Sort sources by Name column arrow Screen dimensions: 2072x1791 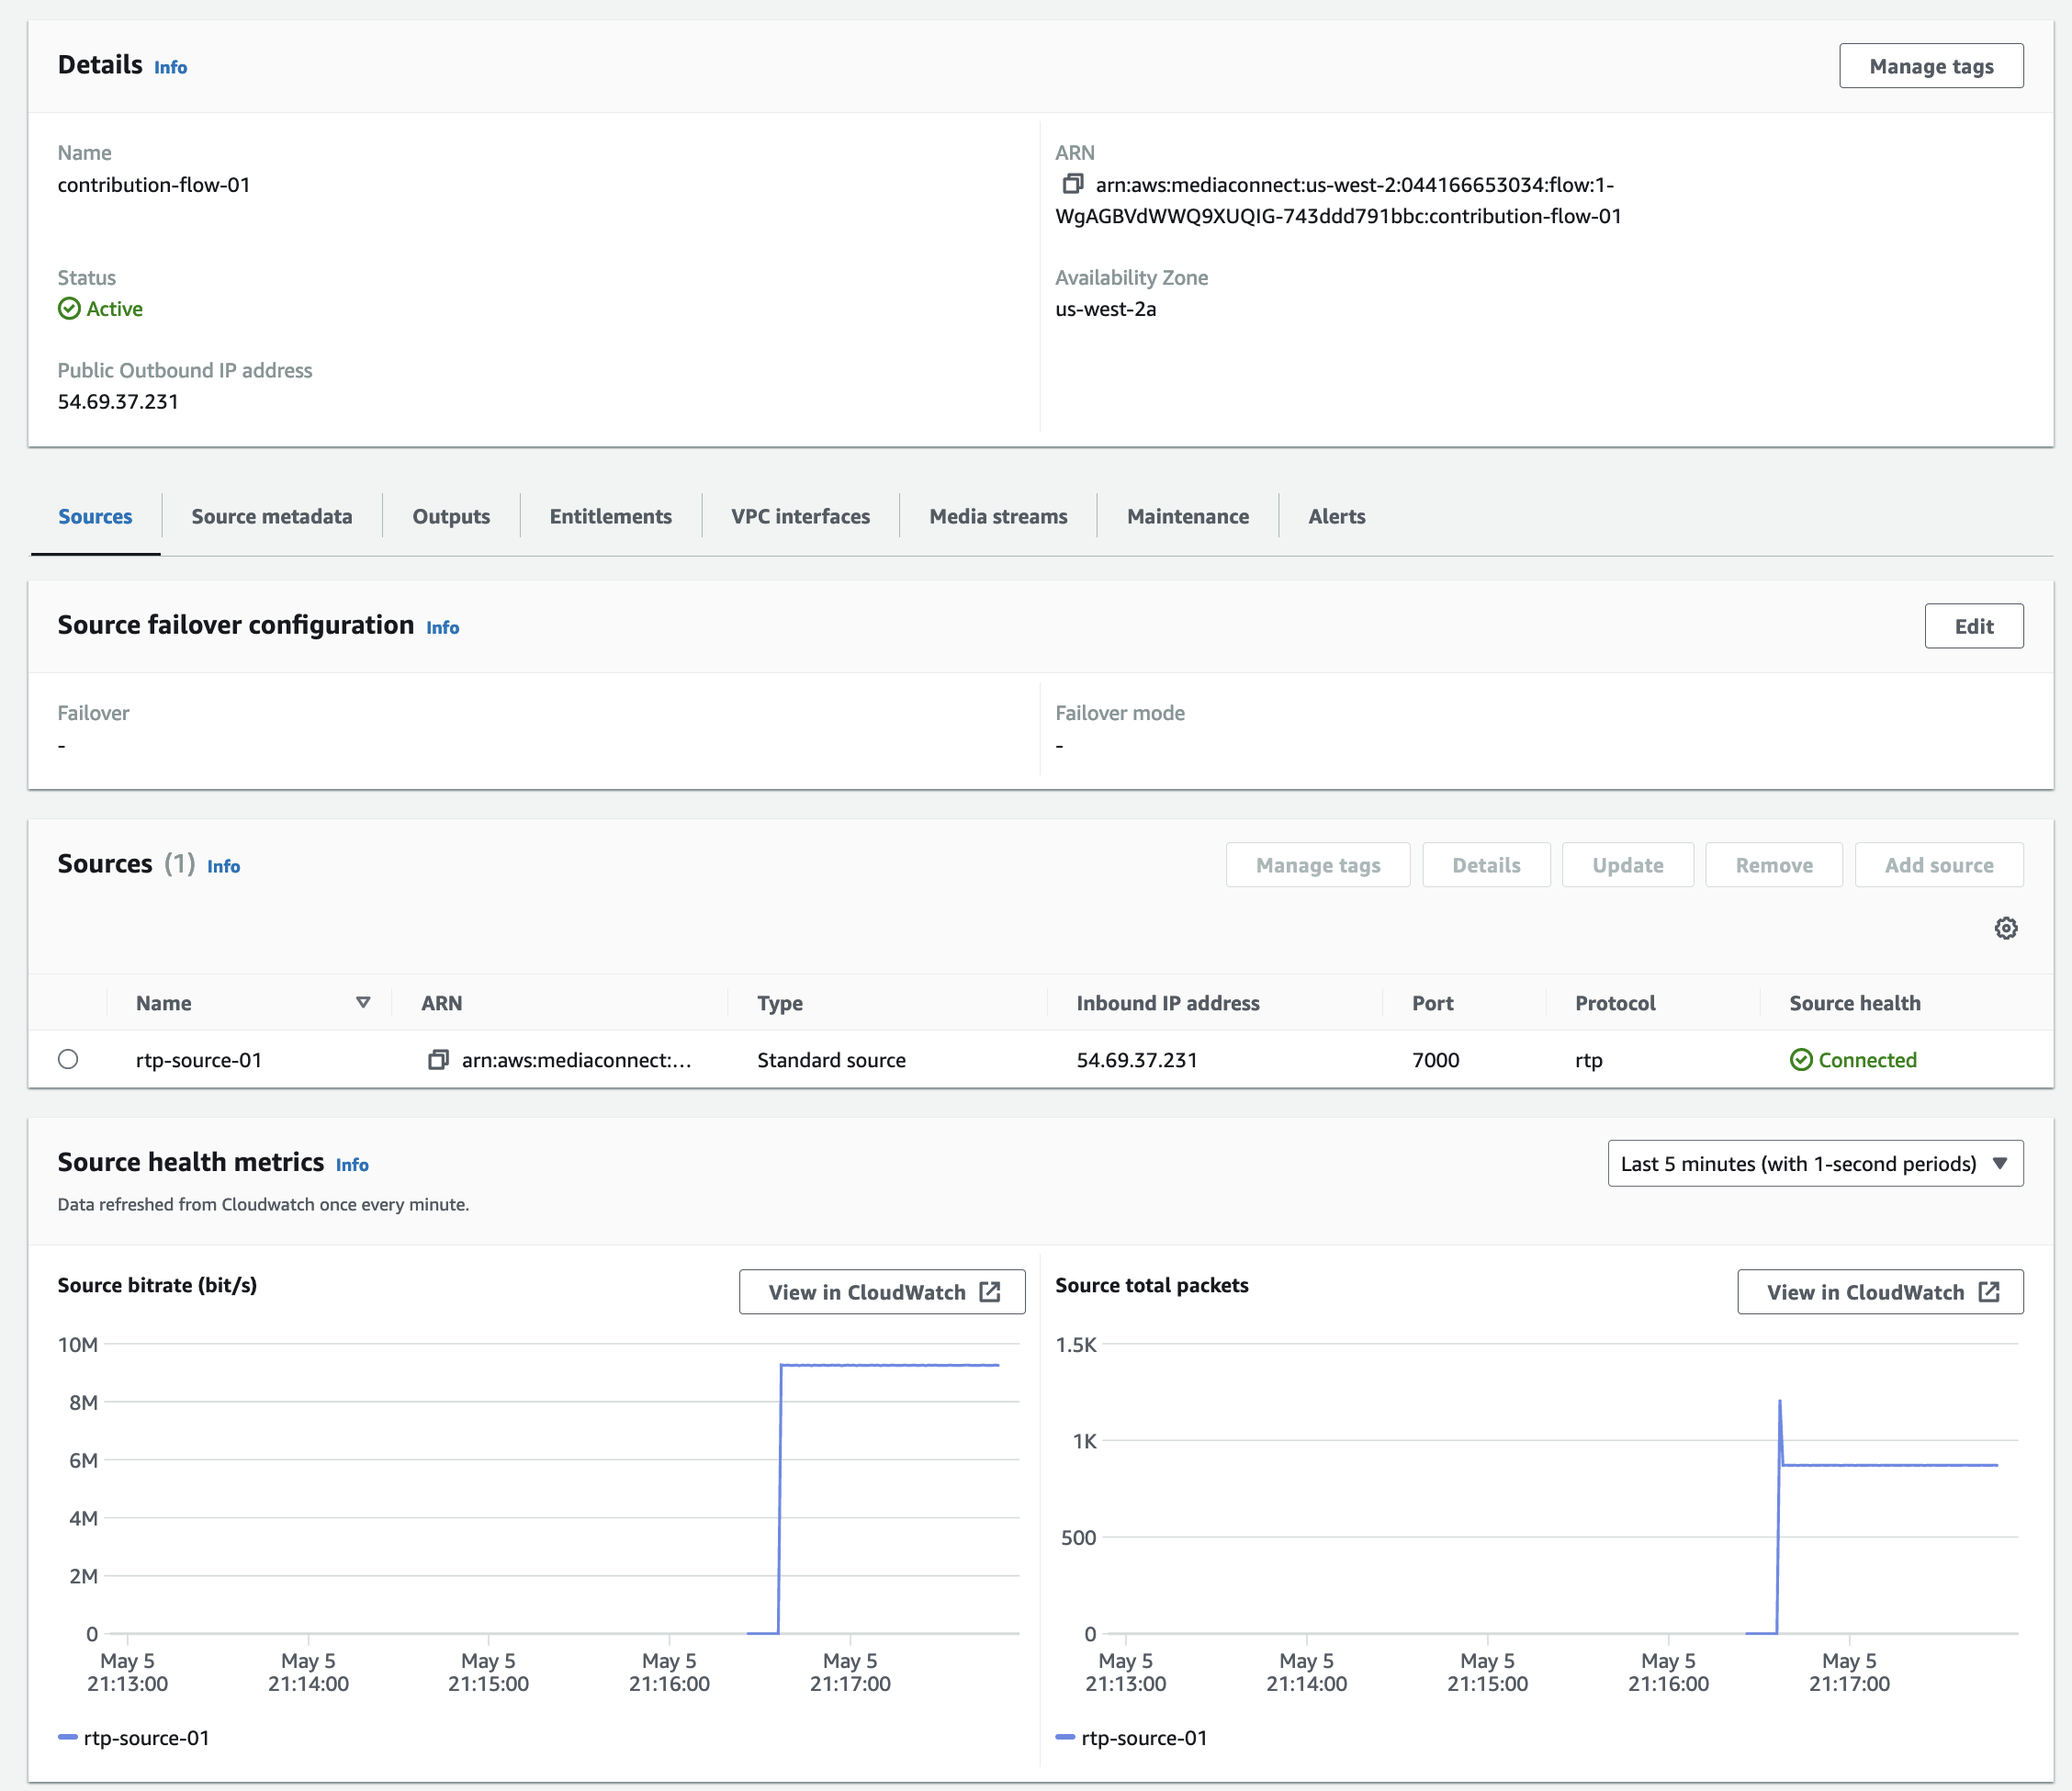point(363,1003)
